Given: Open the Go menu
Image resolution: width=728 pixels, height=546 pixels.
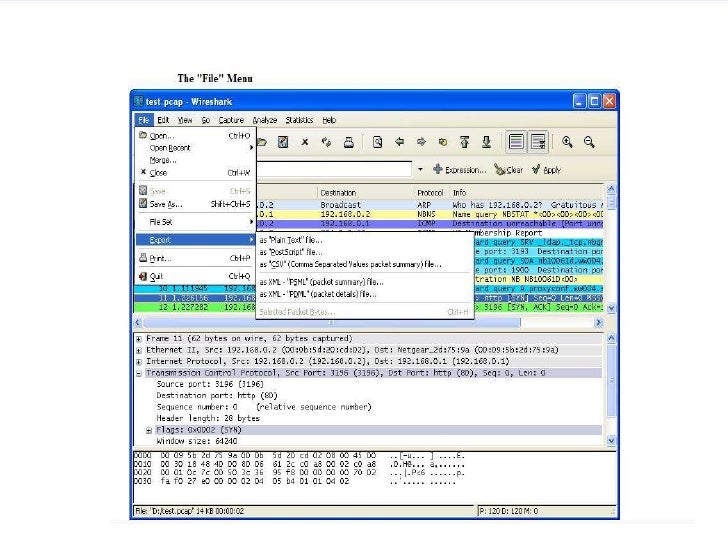Looking at the screenshot, I should pos(206,120).
